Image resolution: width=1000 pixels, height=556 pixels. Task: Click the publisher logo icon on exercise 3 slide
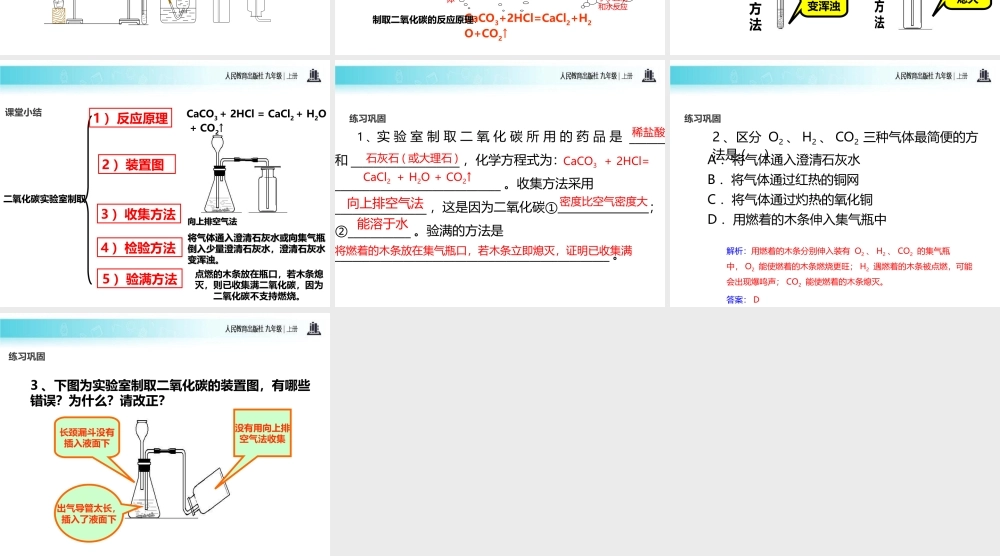point(314,328)
